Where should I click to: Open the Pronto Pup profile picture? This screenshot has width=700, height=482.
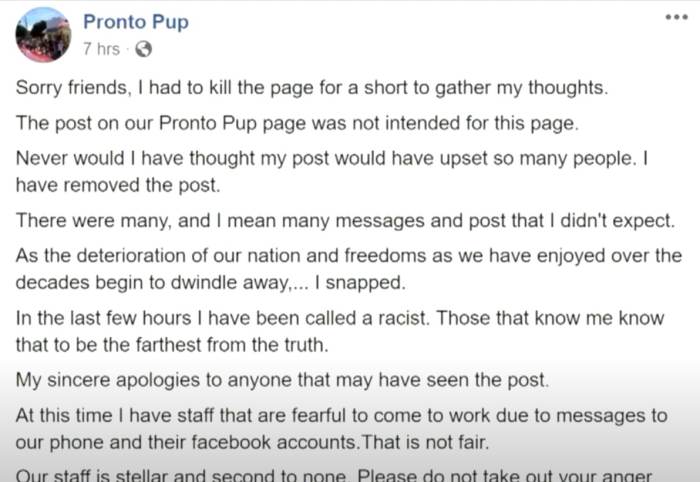point(43,35)
